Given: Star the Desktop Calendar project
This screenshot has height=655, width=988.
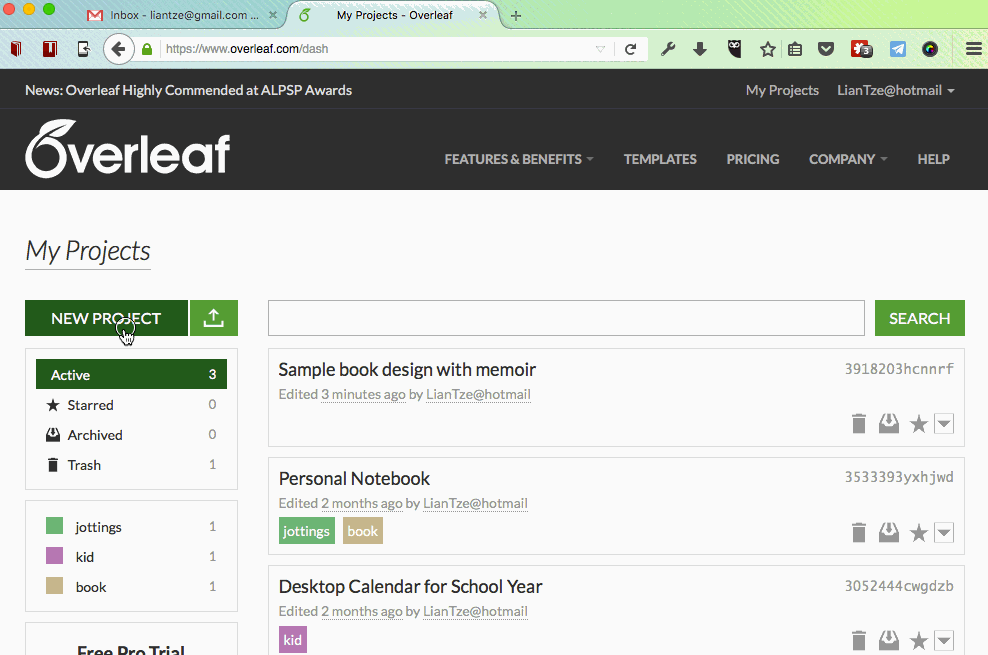Looking at the screenshot, I should 919,641.
